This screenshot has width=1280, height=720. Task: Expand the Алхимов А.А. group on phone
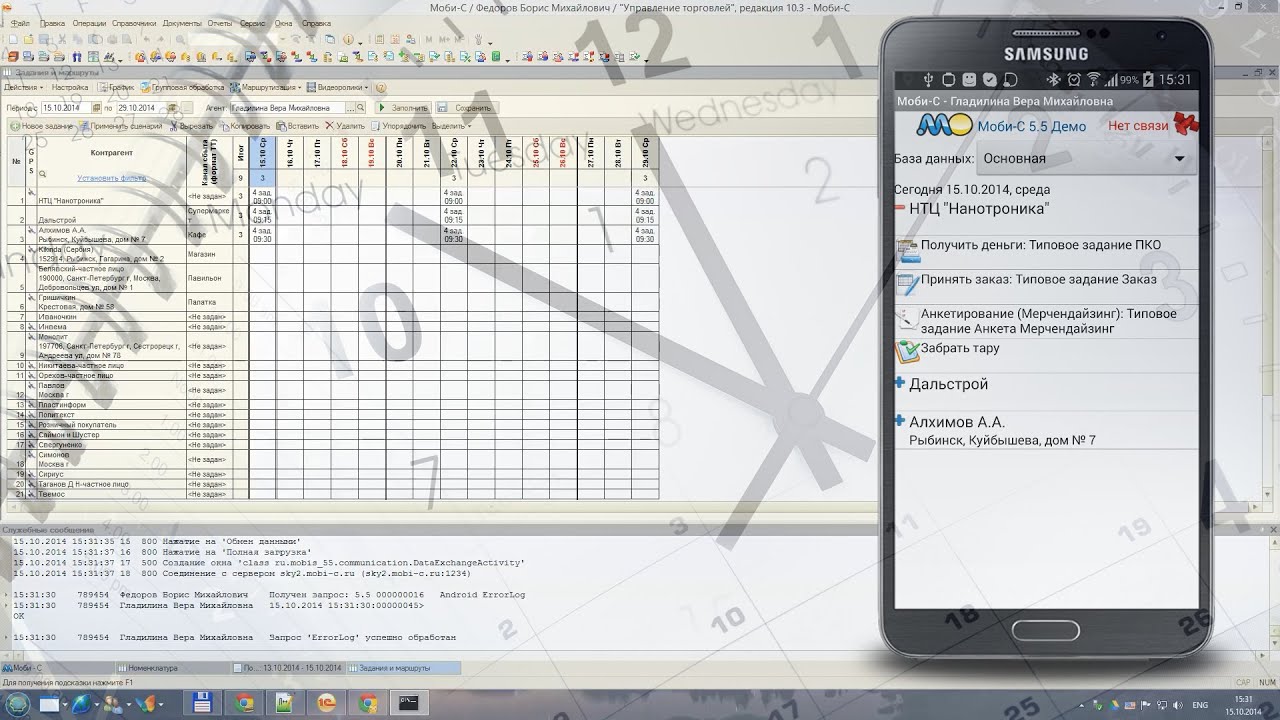[900, 421]
